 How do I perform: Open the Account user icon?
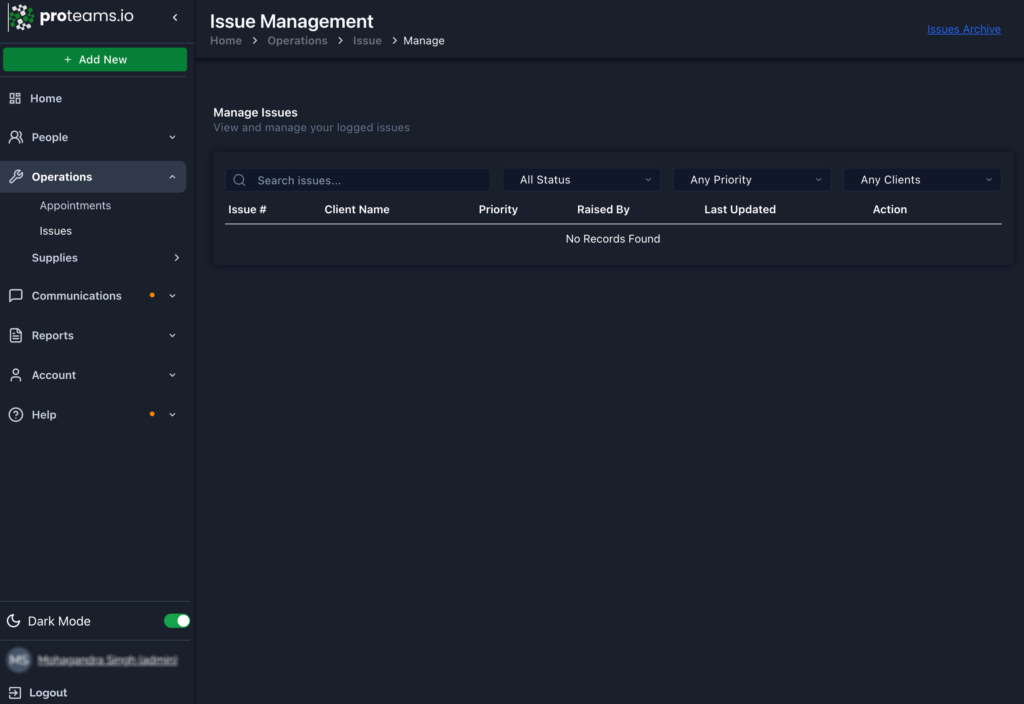(14, 374)
